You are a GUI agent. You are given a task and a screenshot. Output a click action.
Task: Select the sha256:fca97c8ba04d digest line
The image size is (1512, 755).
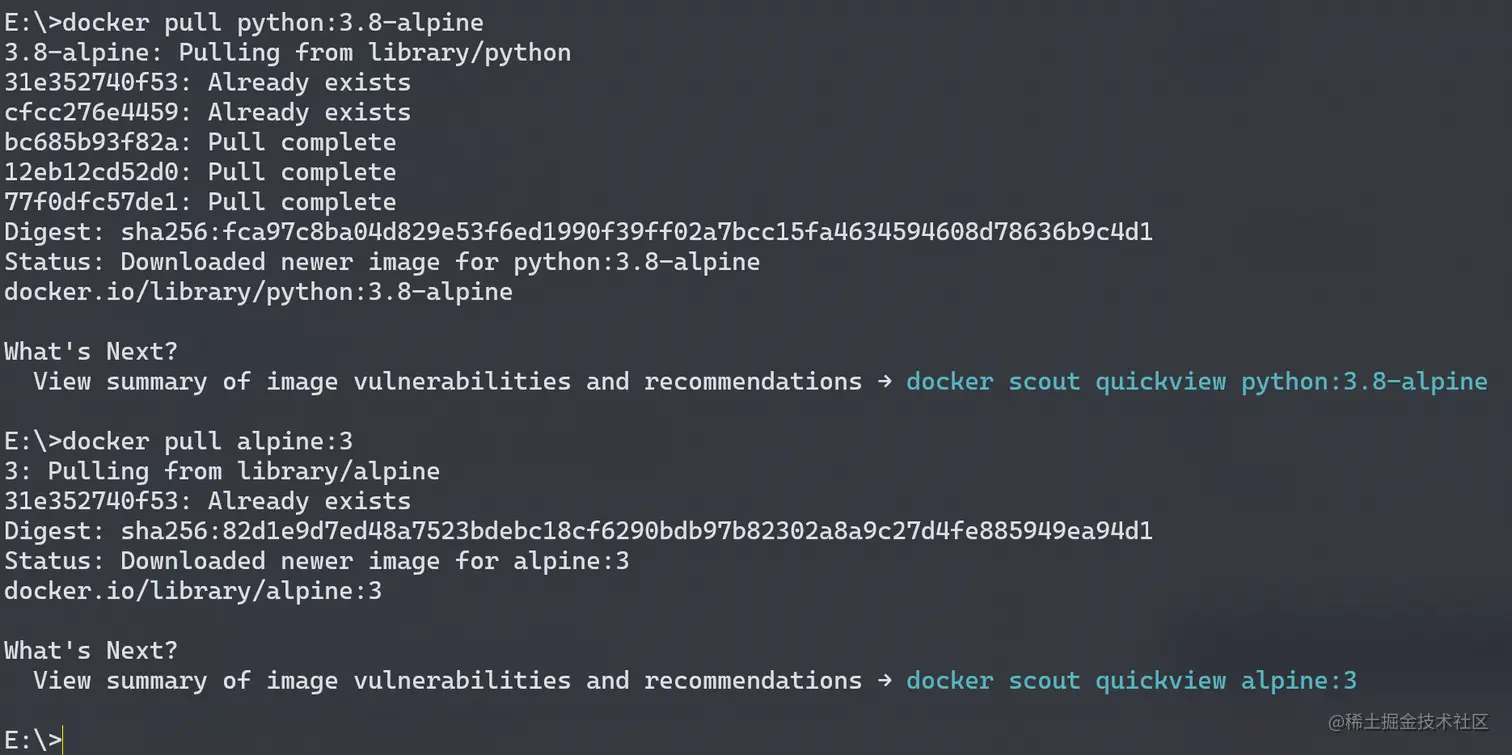pyautogui.click(x=578, y=232)
